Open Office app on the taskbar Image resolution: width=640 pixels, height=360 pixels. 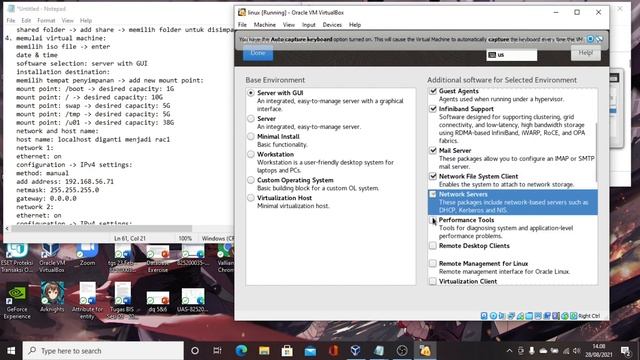coord(333,351)
